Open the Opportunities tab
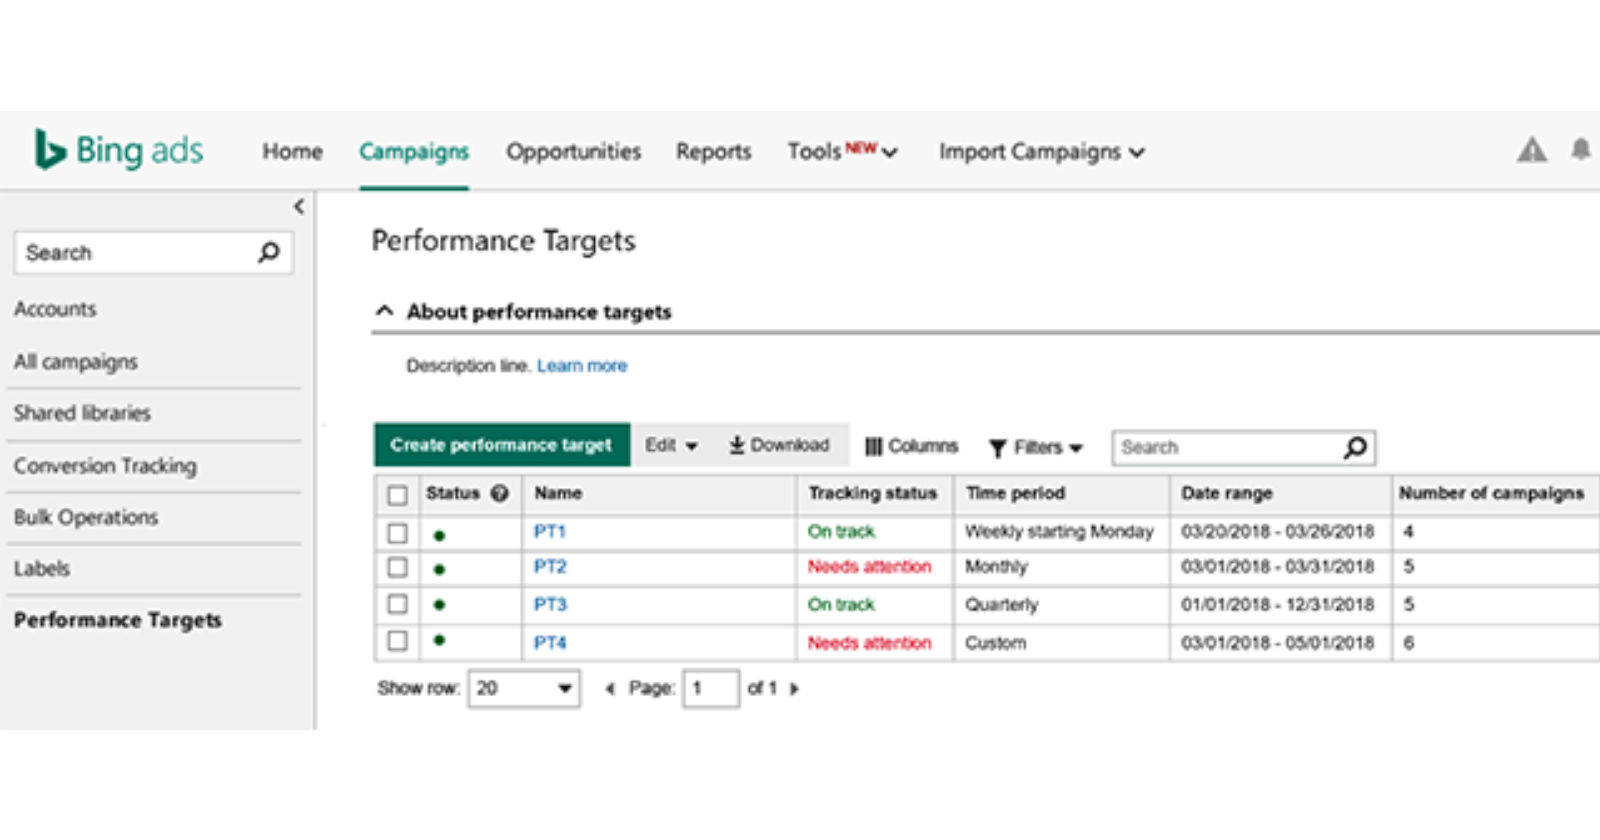 click(573, 151)
